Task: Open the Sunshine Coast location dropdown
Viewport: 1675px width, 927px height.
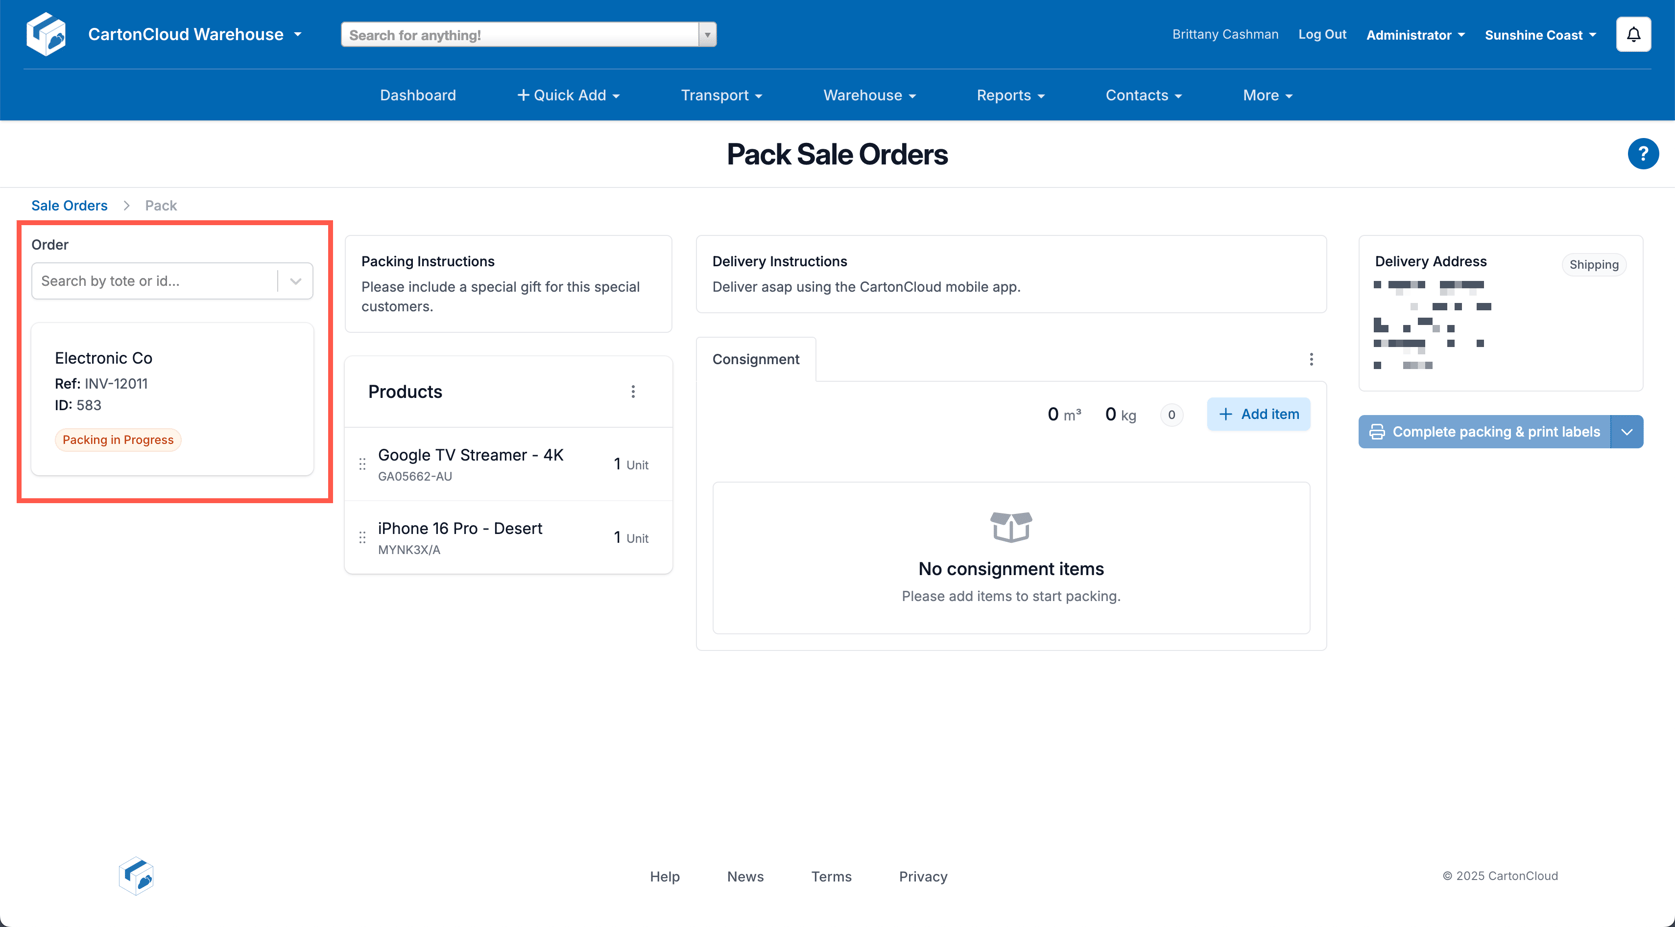Action: coord(1540,35)
